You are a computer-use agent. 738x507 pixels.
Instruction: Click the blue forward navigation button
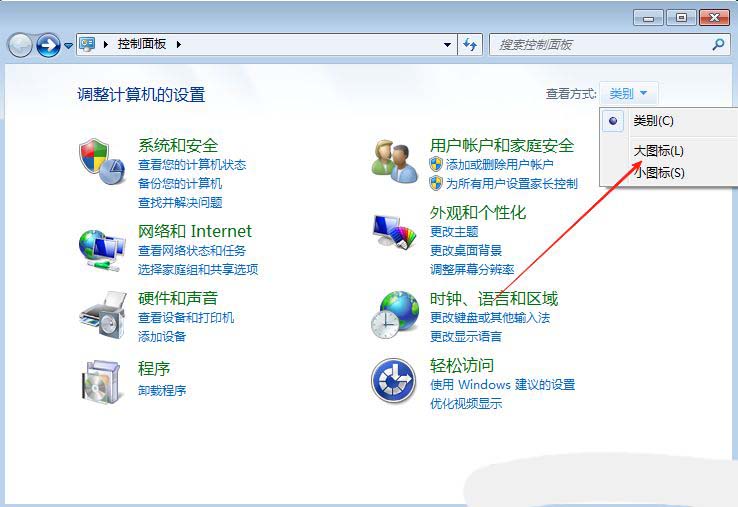point(48,45)
